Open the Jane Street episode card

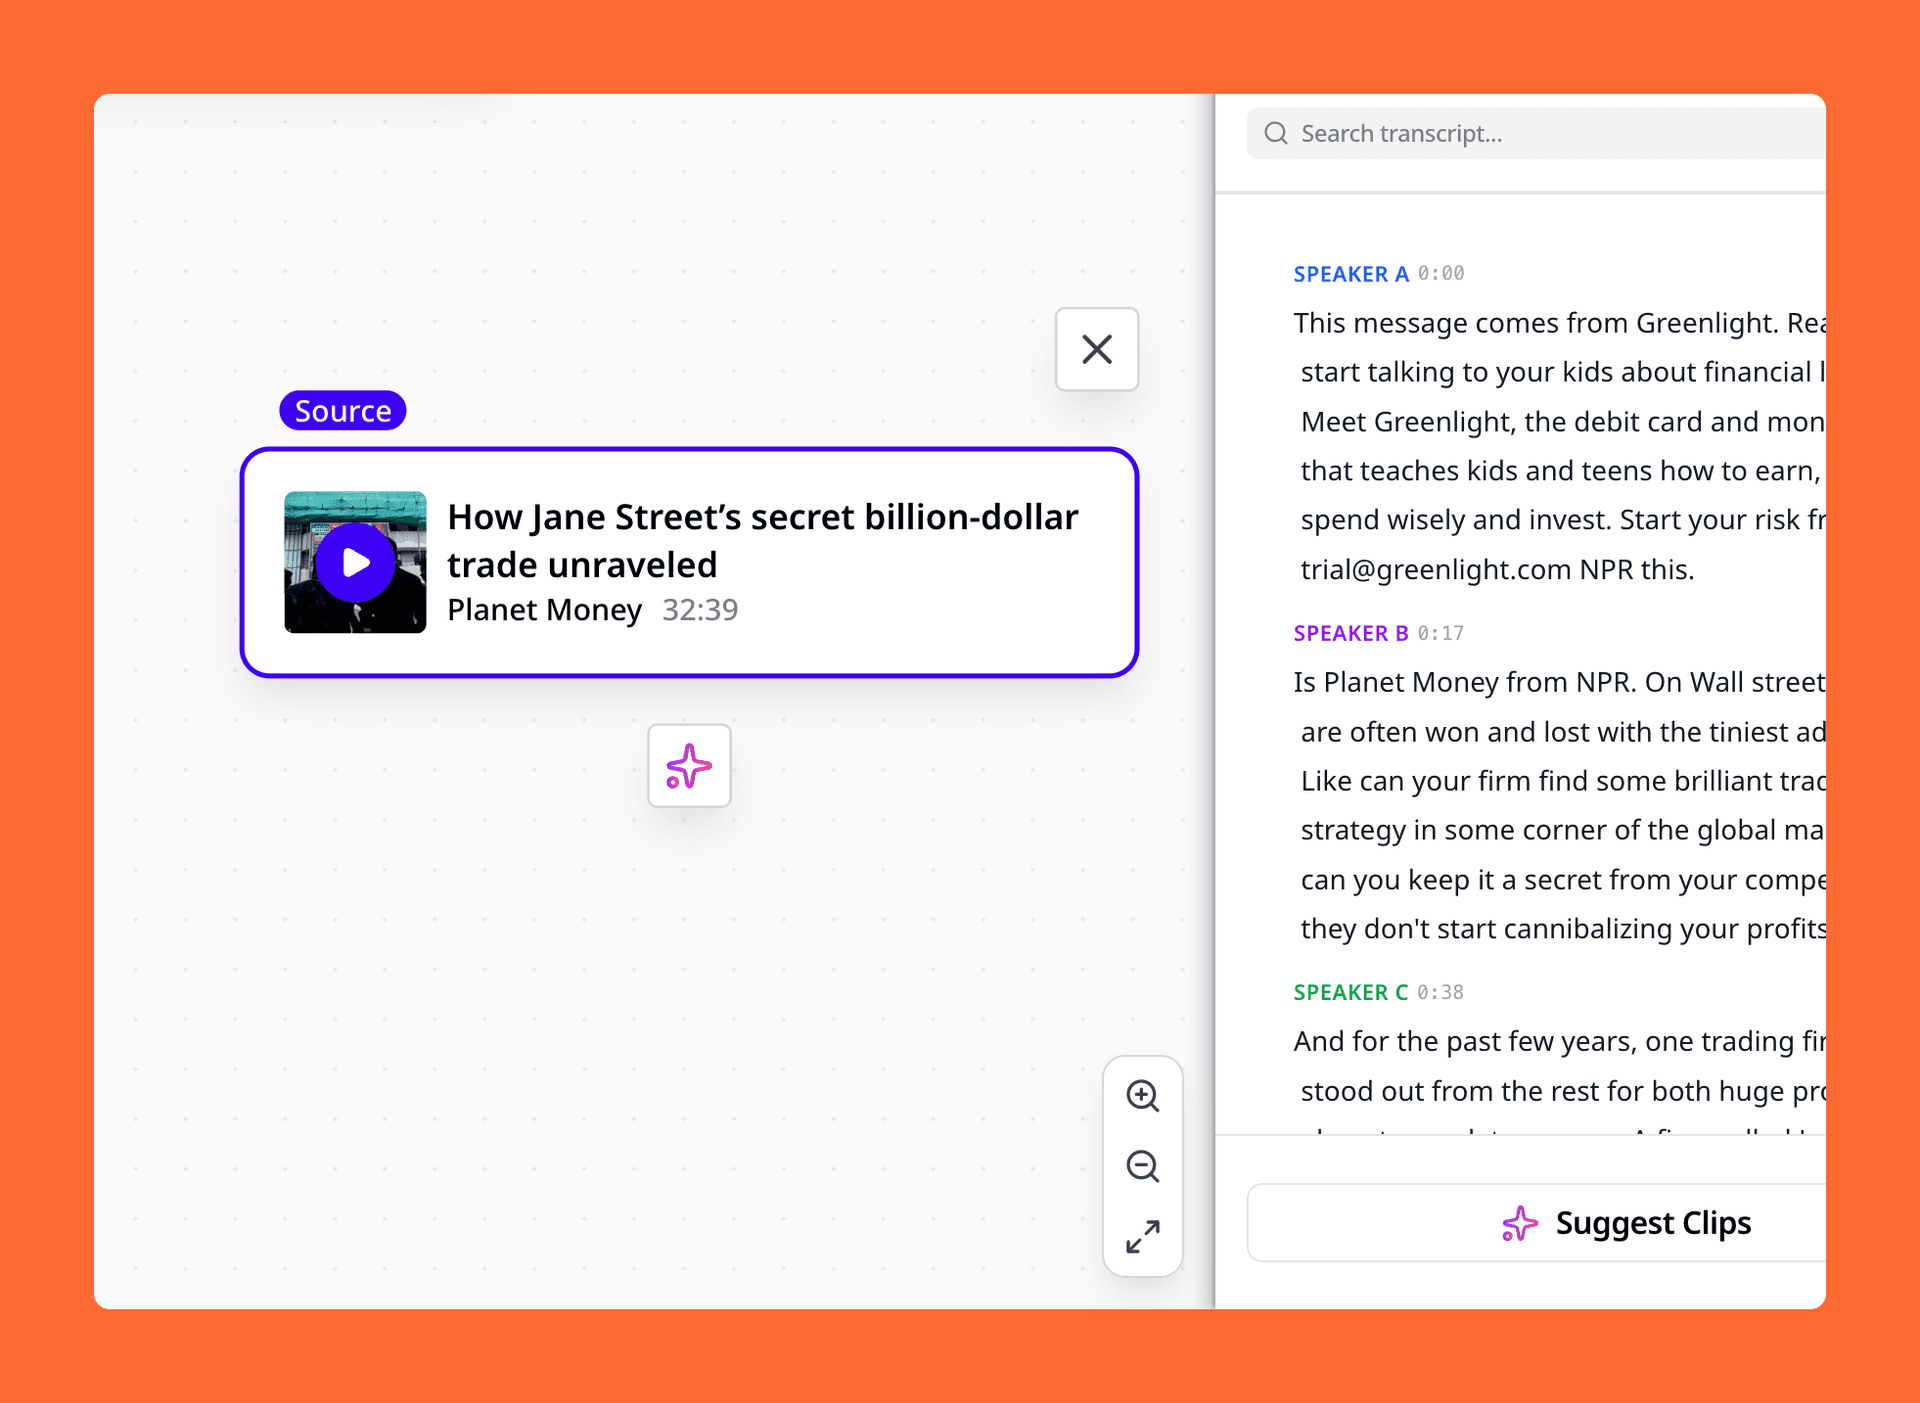690,562
